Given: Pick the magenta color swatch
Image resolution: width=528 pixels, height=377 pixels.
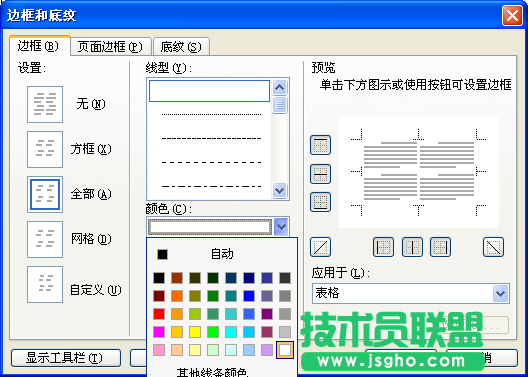Looking at the screenshot, I should click(159, 332).
